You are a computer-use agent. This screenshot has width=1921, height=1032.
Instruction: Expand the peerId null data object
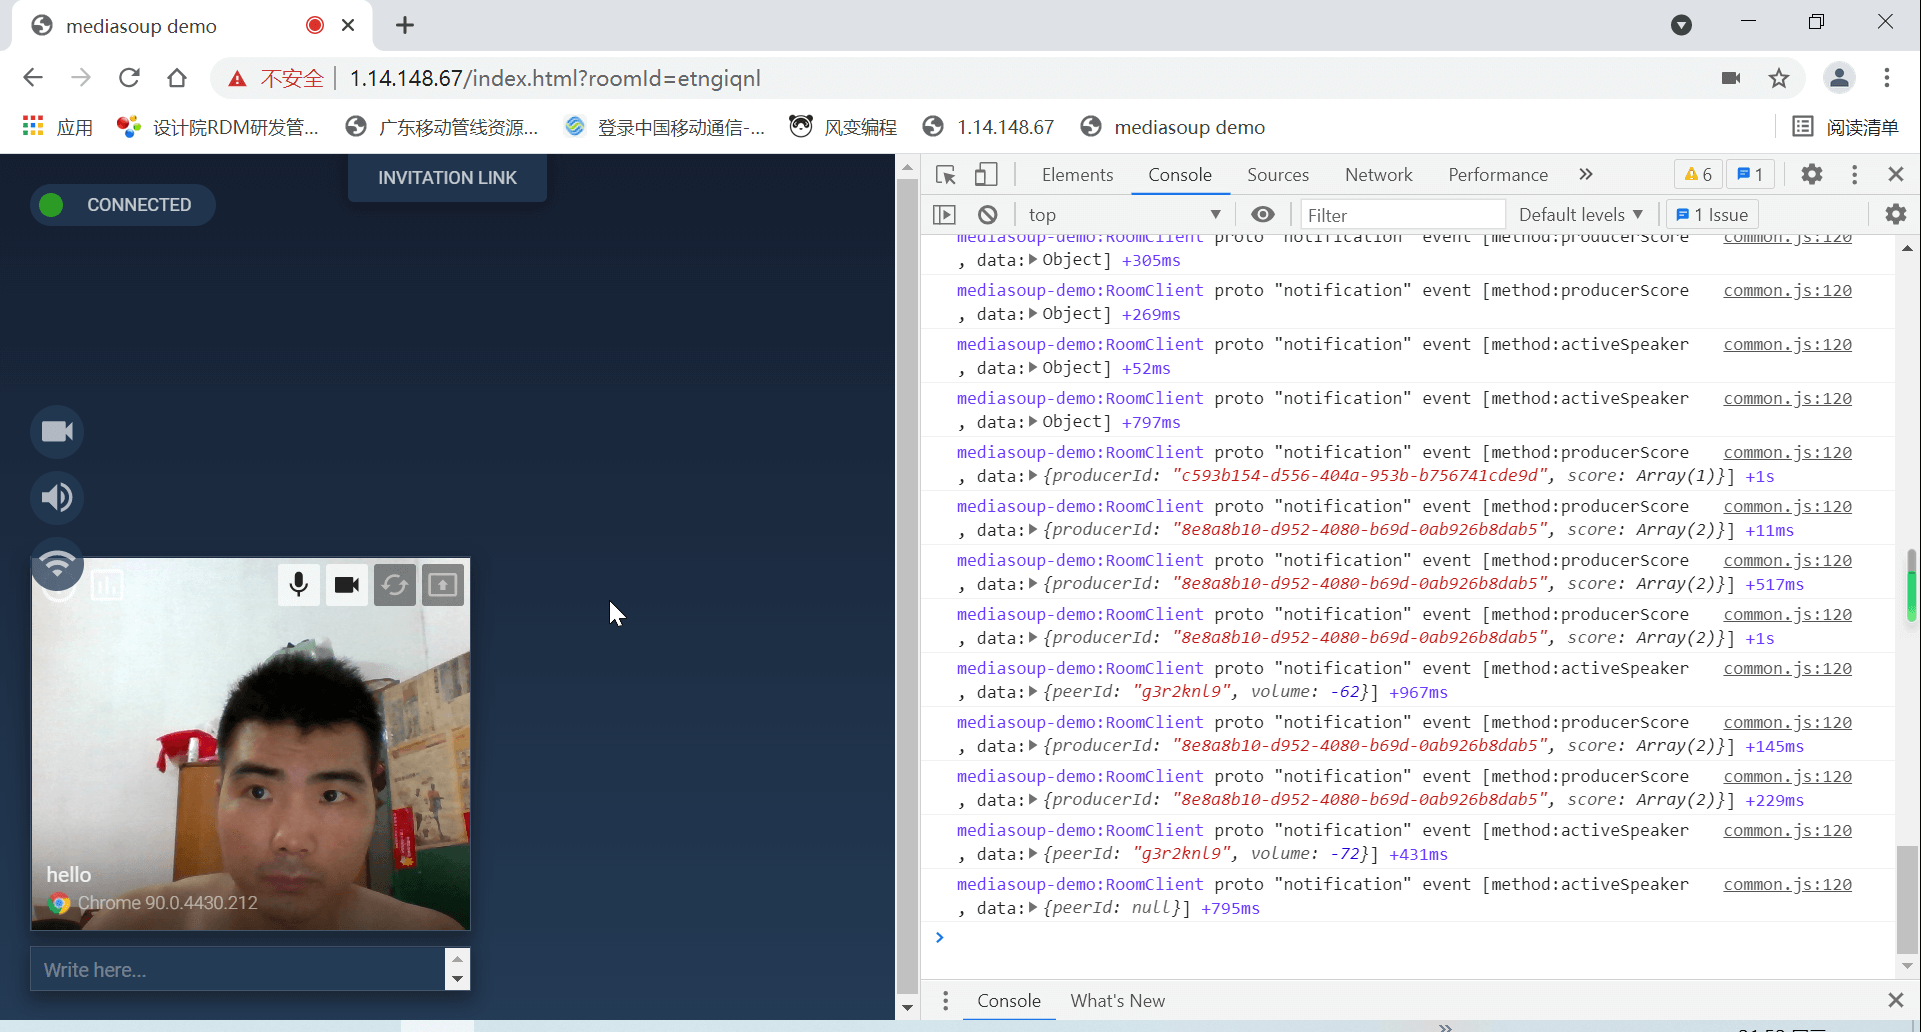1033,908
